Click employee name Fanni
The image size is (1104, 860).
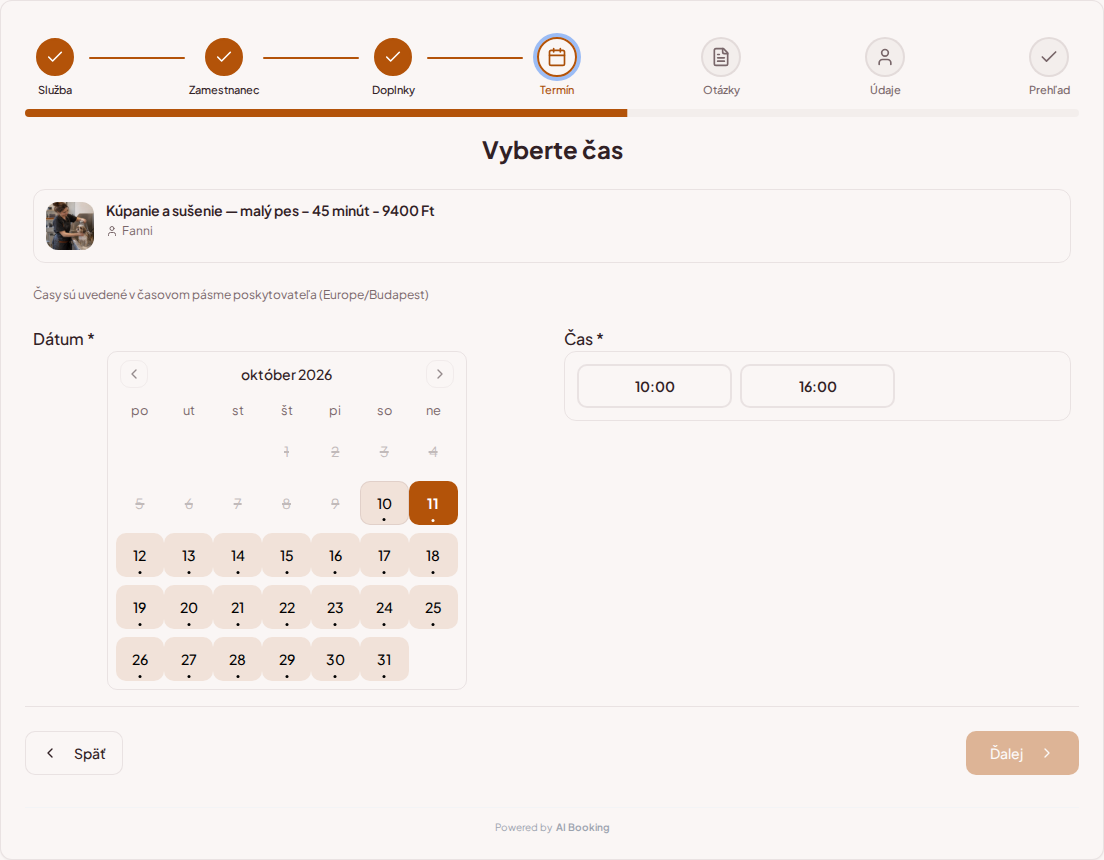pos(137,231)
